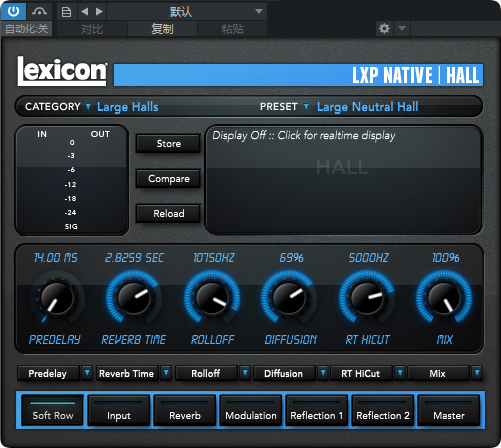This screenshot has height=448, width=501.
Task: Open the CATEGORY dropdown arrow
Action: pos(88,107)
